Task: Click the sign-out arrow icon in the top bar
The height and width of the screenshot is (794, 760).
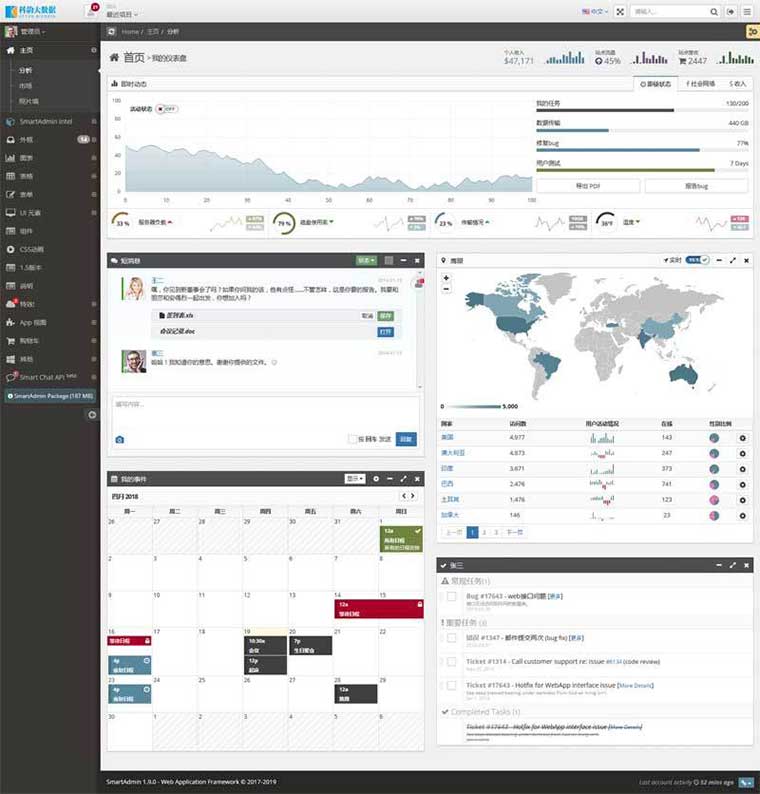Action: 731,12
